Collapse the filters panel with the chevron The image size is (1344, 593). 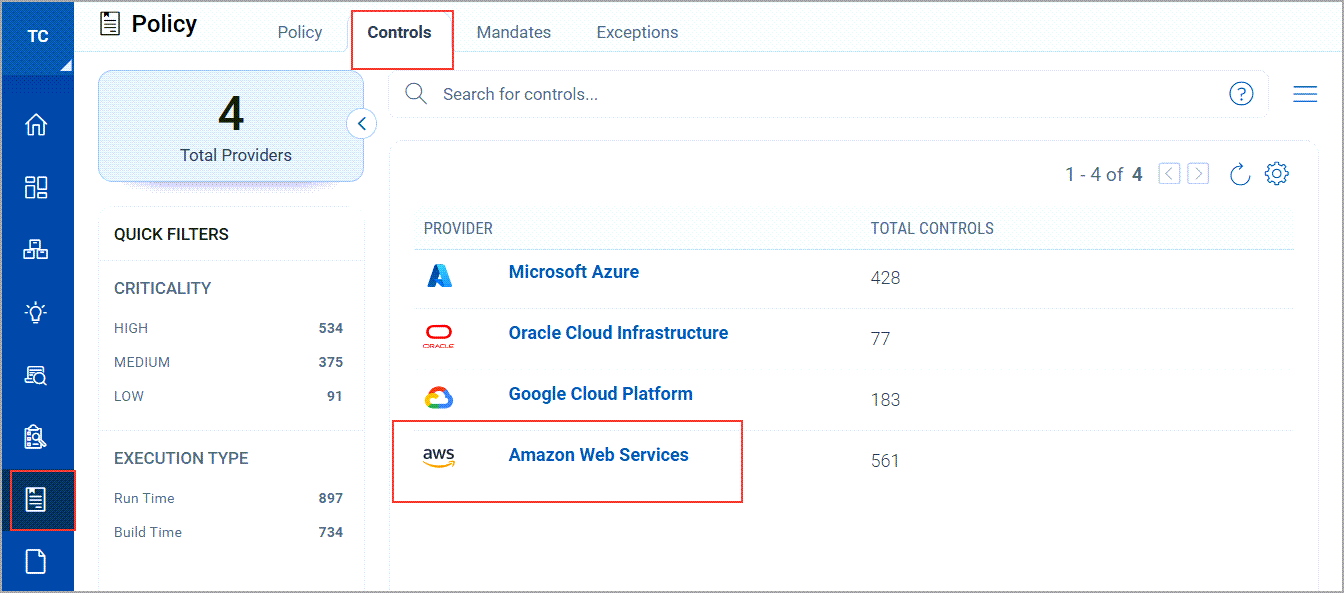click(x=362, y=124)
